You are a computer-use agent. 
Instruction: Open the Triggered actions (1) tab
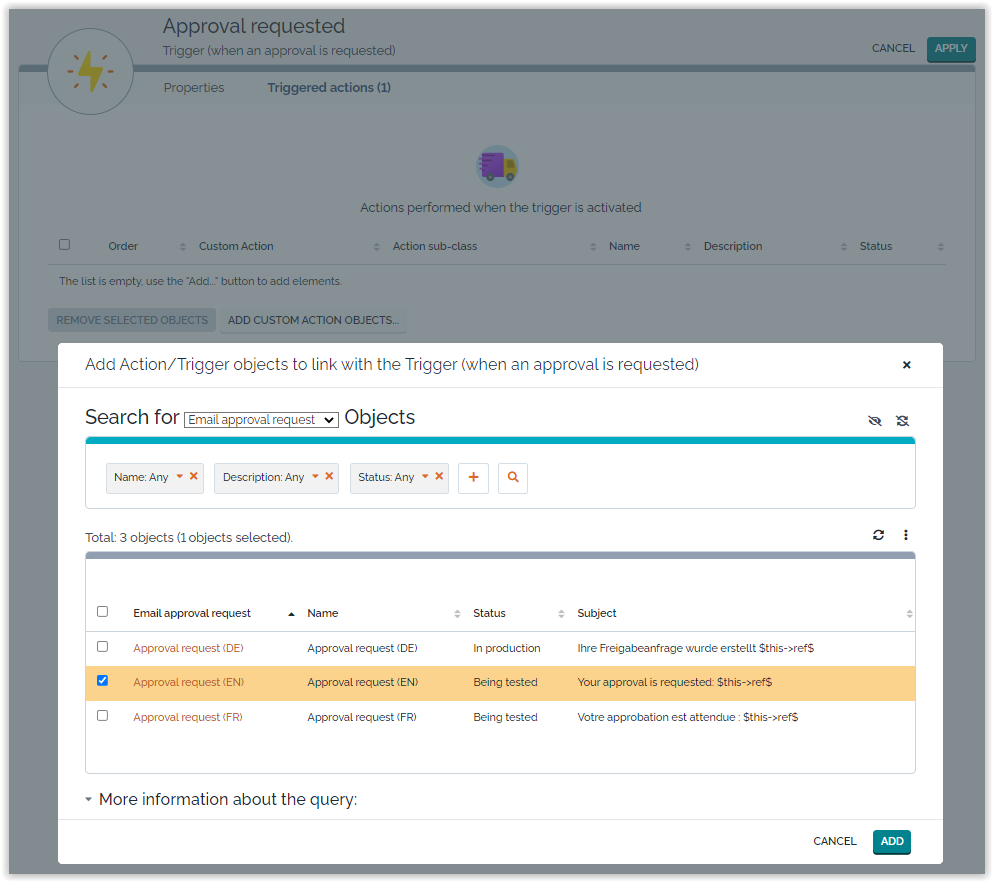click(x=329, y=88)
